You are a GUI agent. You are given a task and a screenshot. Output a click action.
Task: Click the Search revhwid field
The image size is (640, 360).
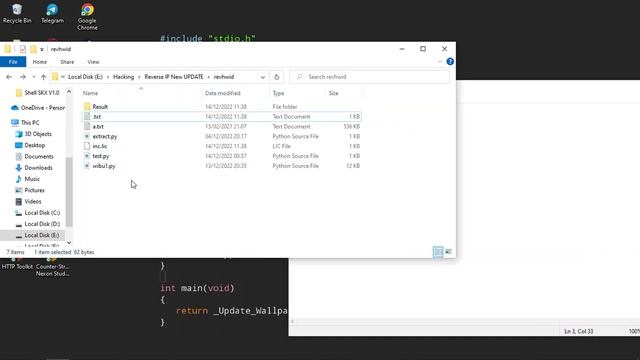(369, 77)
